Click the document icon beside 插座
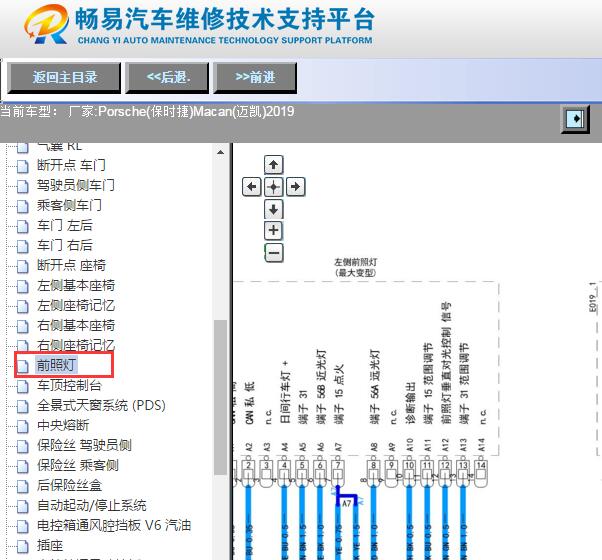Screen dimensions: 602x560 [x=23, y=546]
